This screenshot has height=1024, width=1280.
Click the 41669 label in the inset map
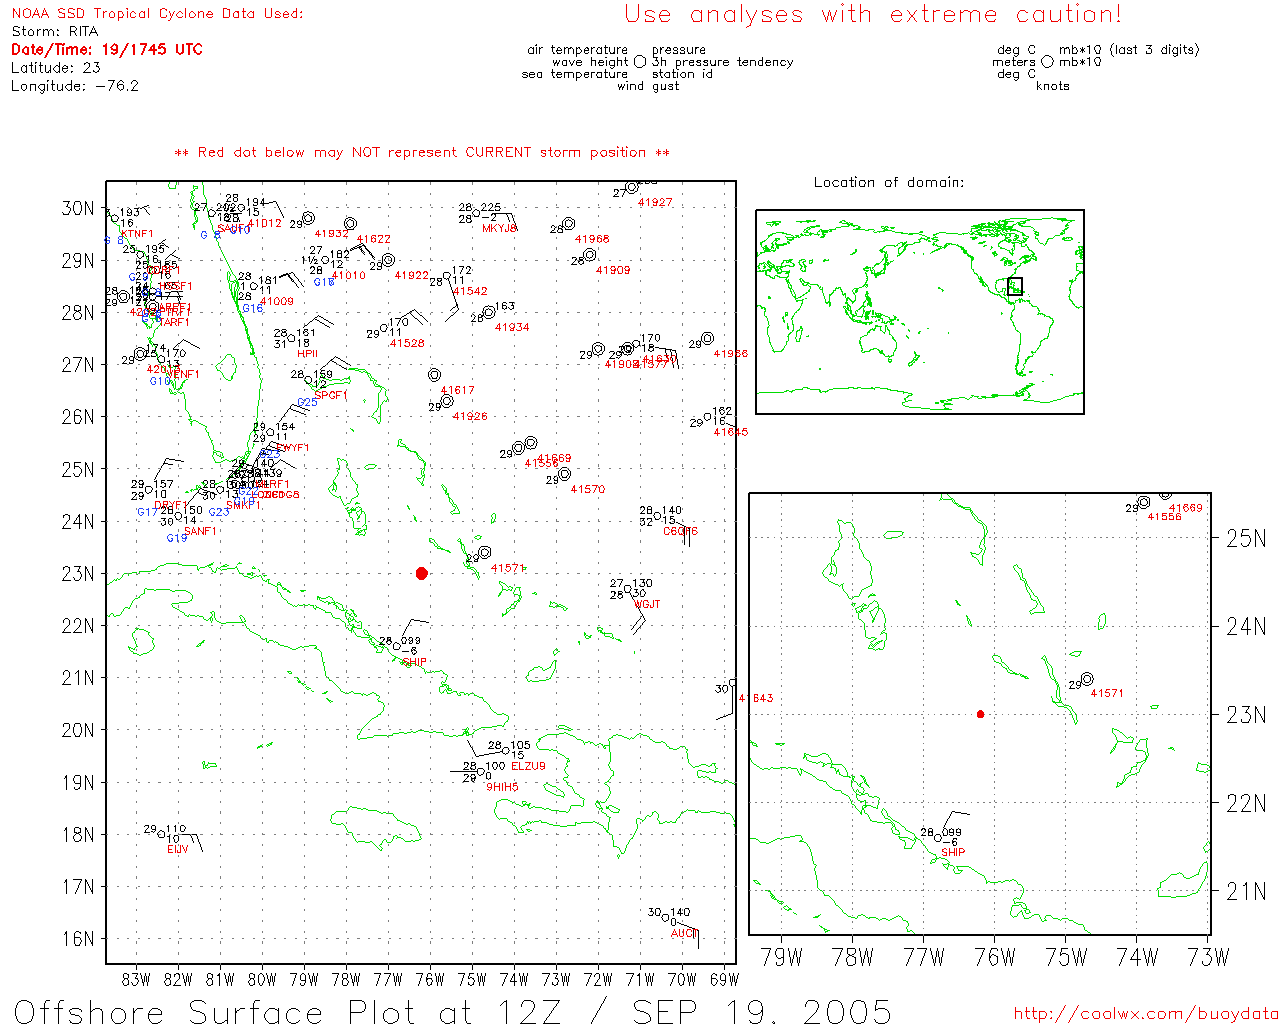pos(1185,508)
